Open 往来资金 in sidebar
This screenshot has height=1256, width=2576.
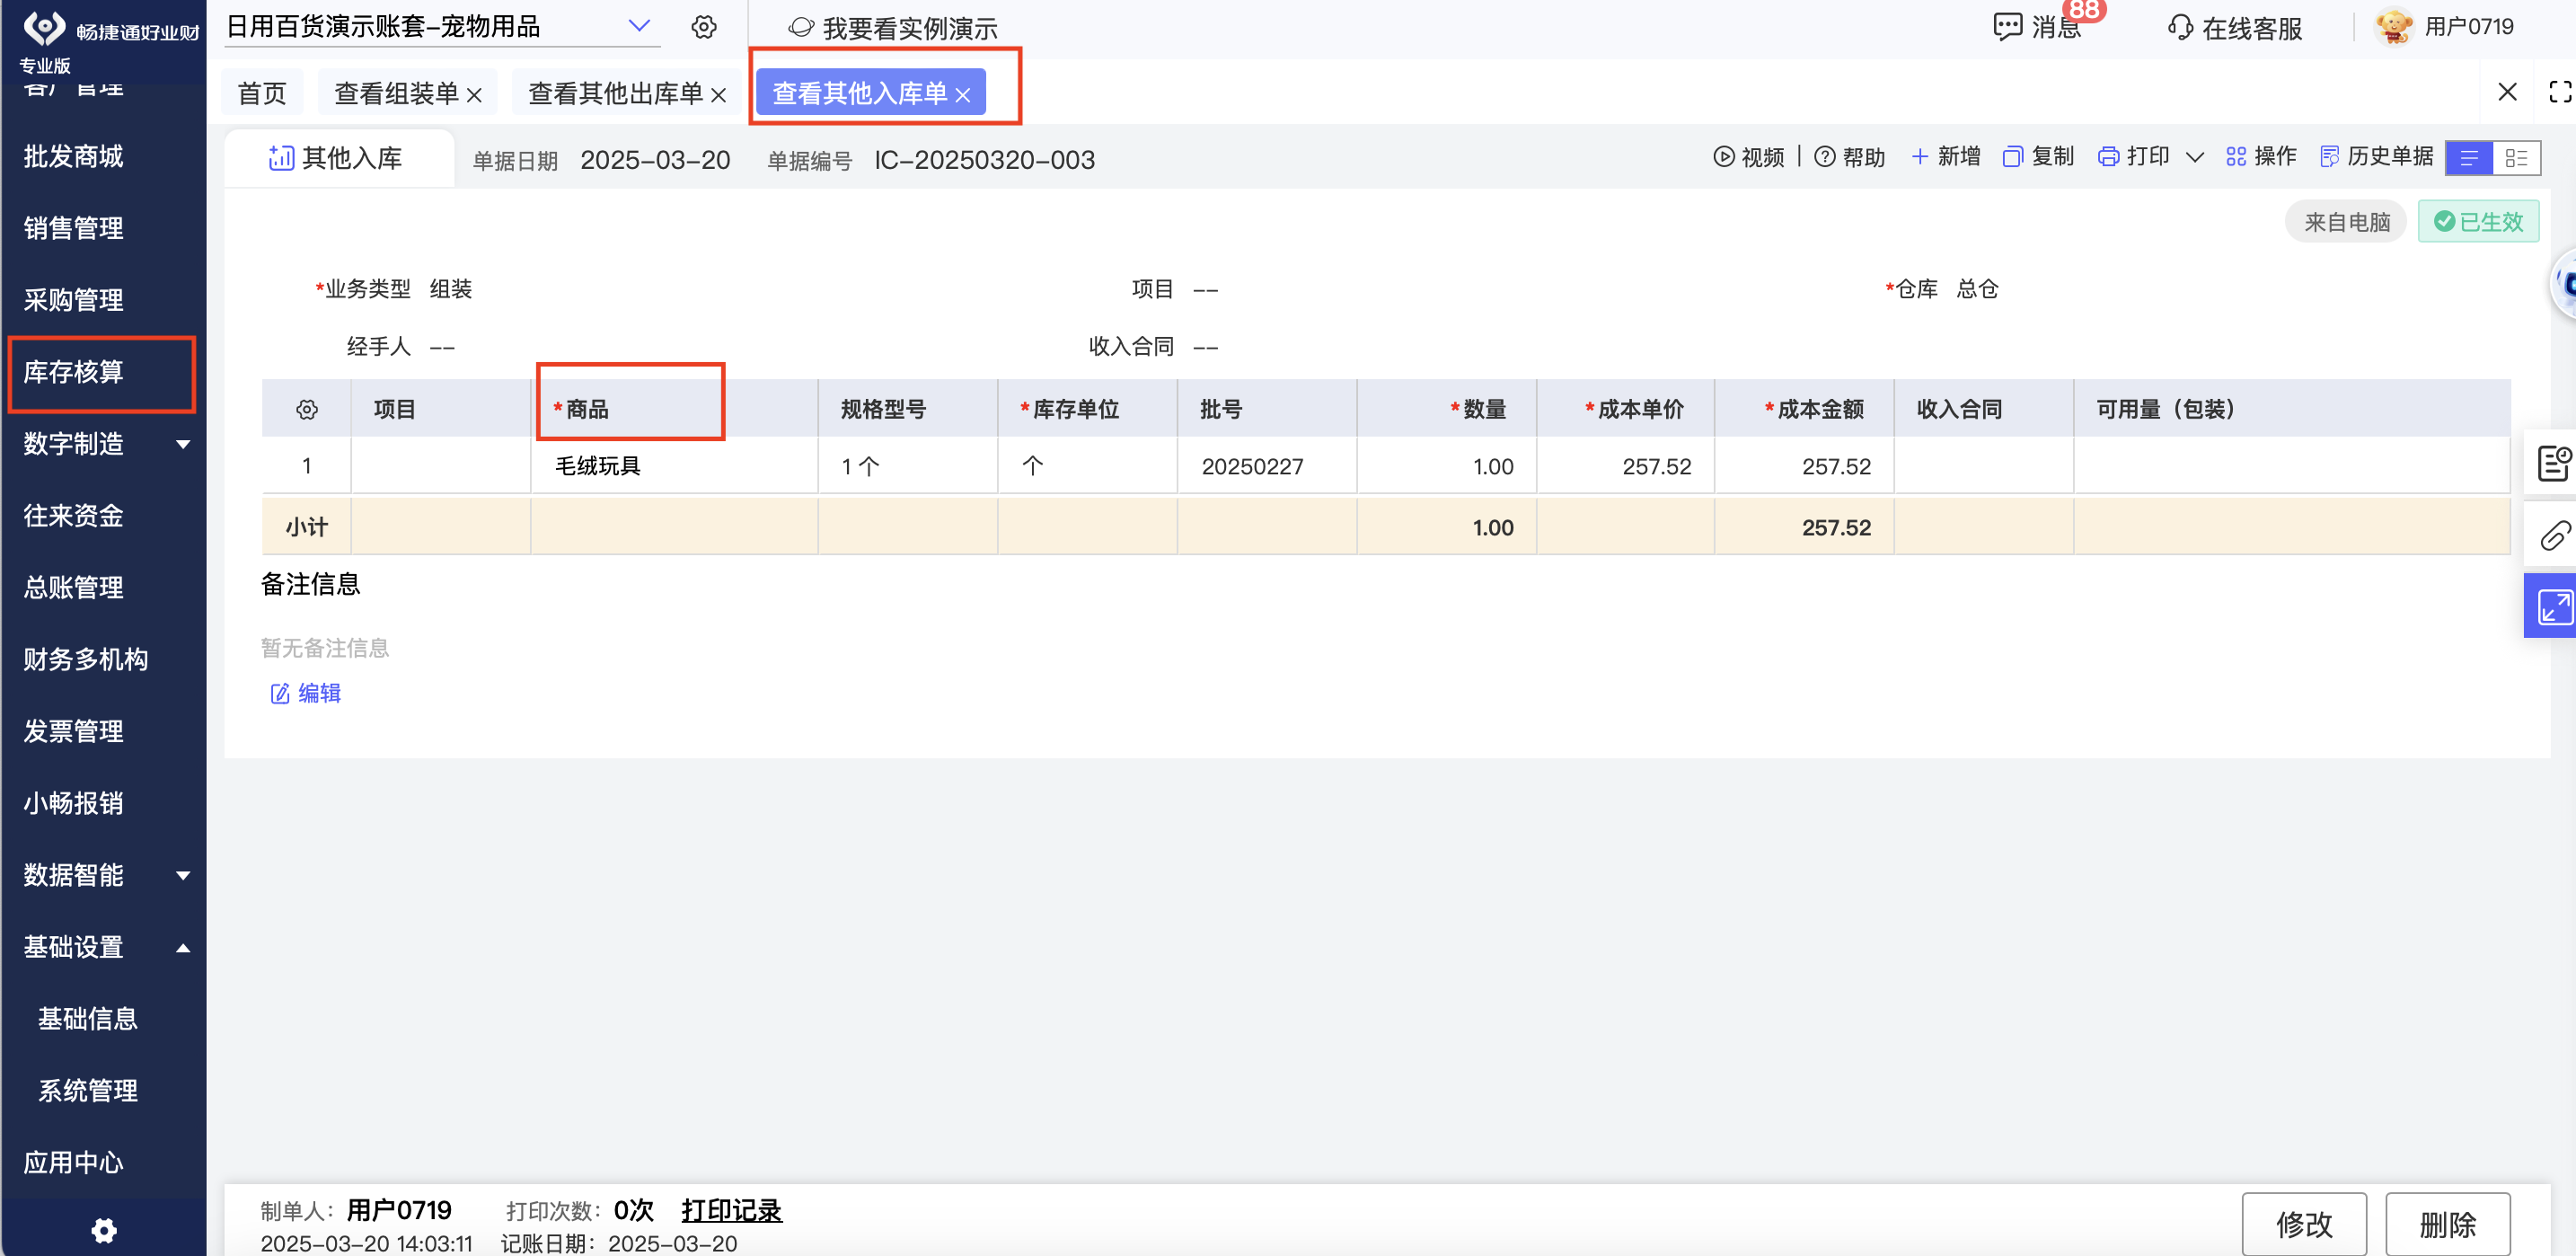click(74, 515)
